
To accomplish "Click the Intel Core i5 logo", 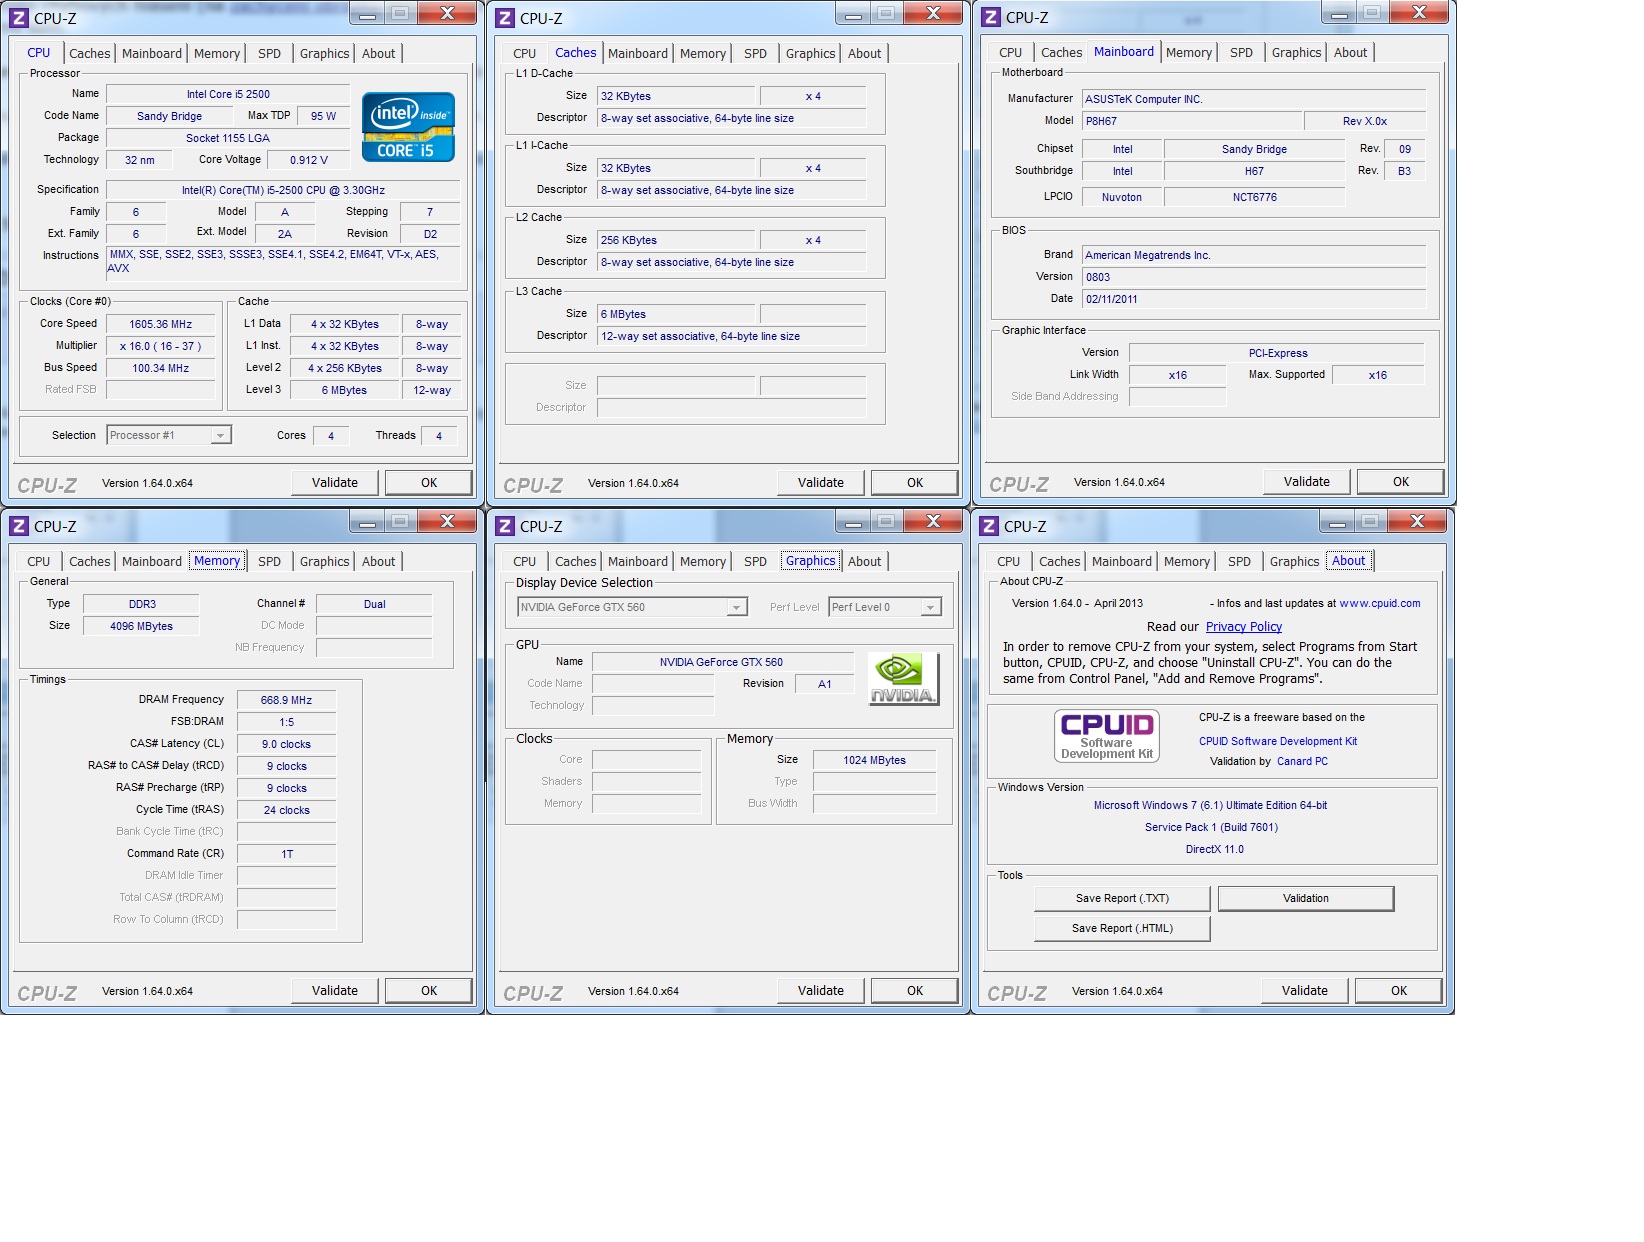I will 408,127.
